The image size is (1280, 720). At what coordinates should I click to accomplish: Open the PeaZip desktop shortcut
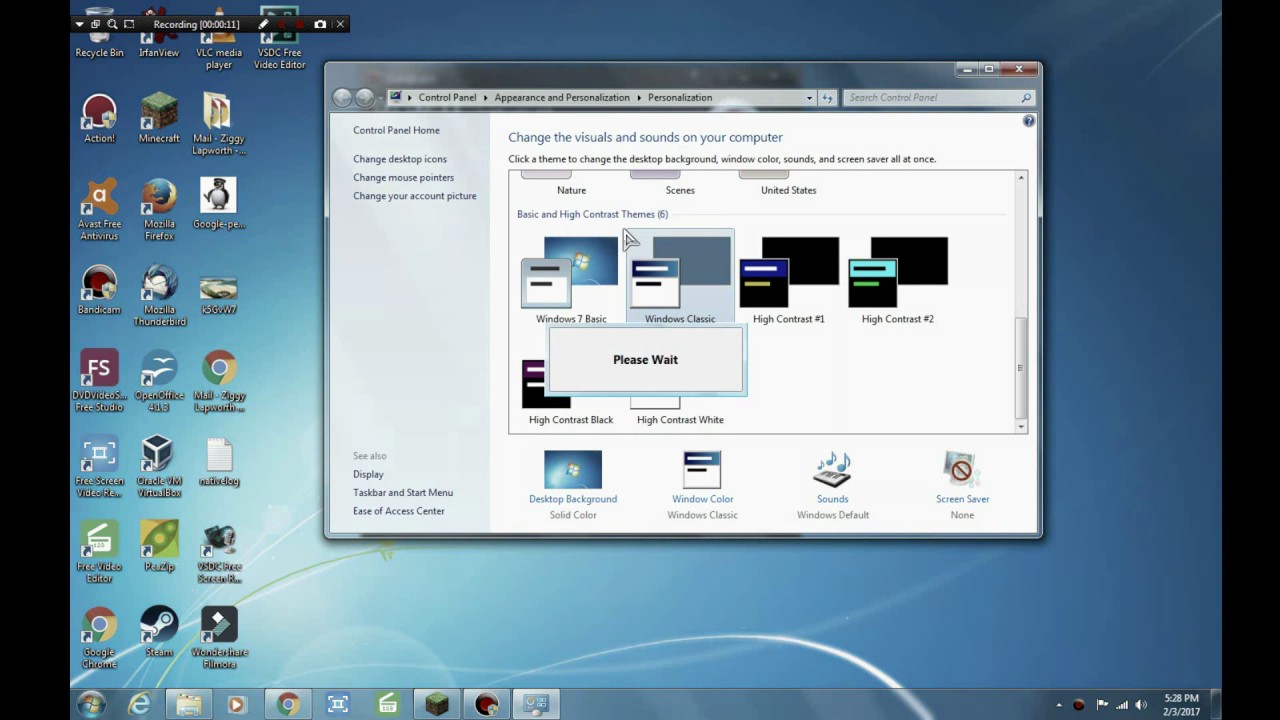coord(159,546)
